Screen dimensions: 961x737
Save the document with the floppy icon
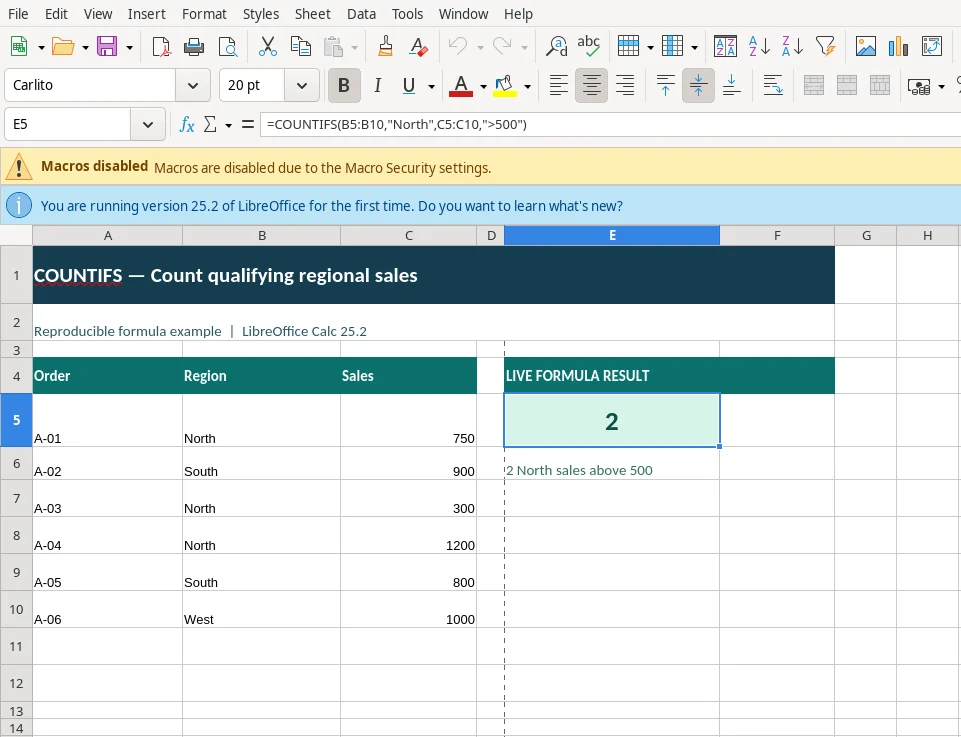pyautogui.click(x=107, y=47)
